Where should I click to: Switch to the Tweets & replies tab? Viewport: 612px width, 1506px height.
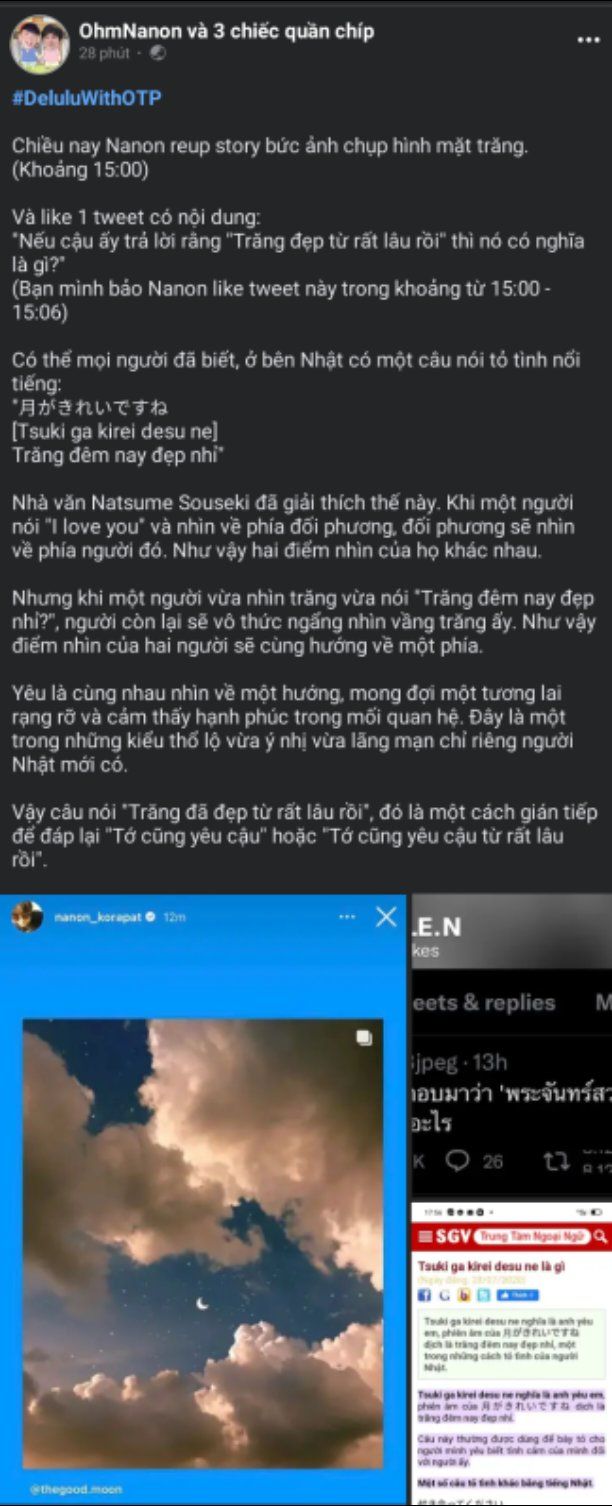click(x=484, y=1002)
